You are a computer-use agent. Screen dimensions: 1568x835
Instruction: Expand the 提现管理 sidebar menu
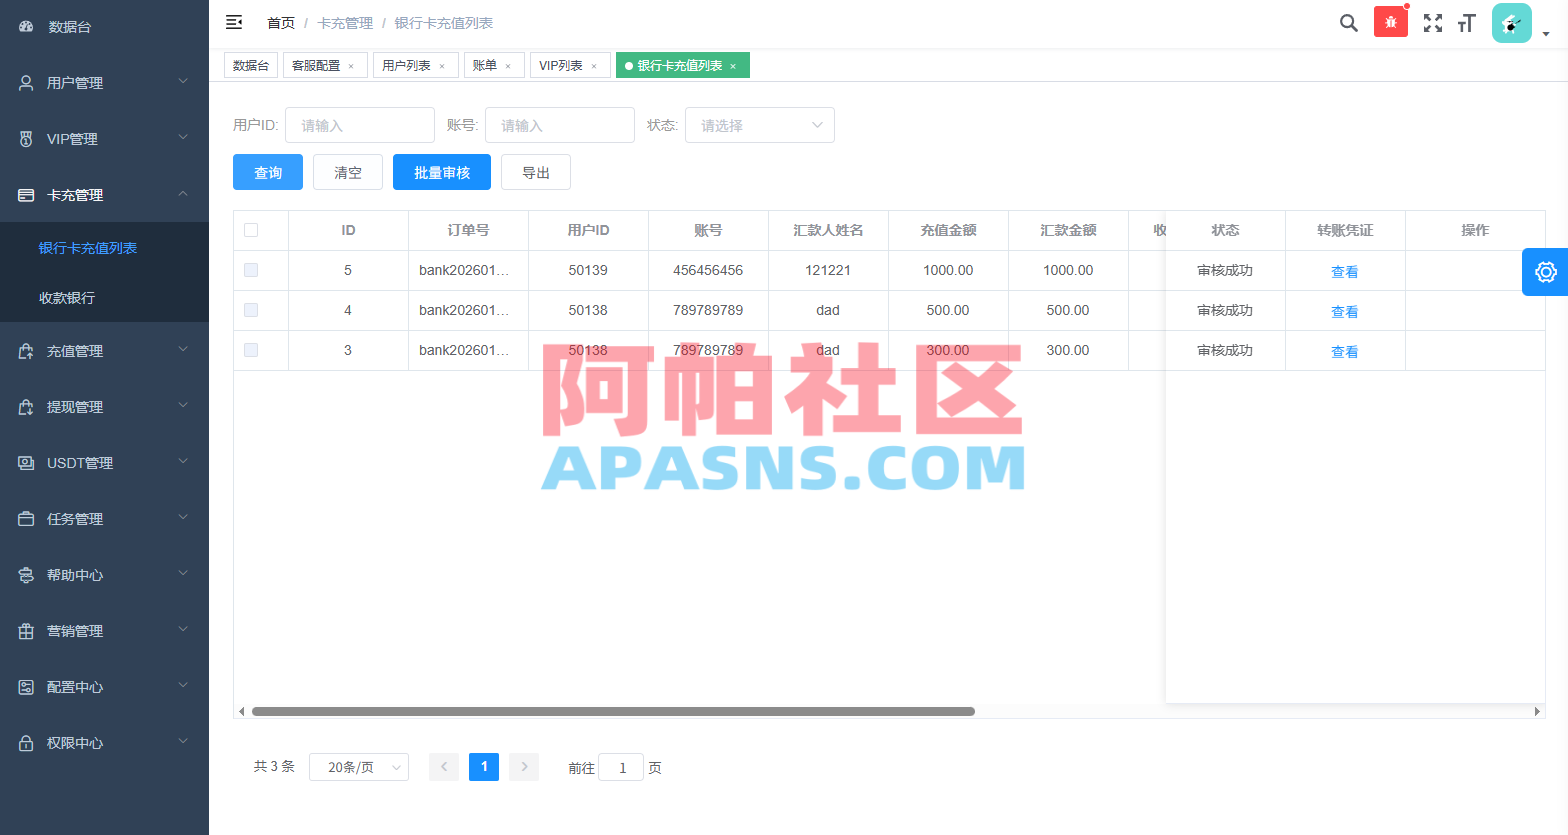(104, 407)
